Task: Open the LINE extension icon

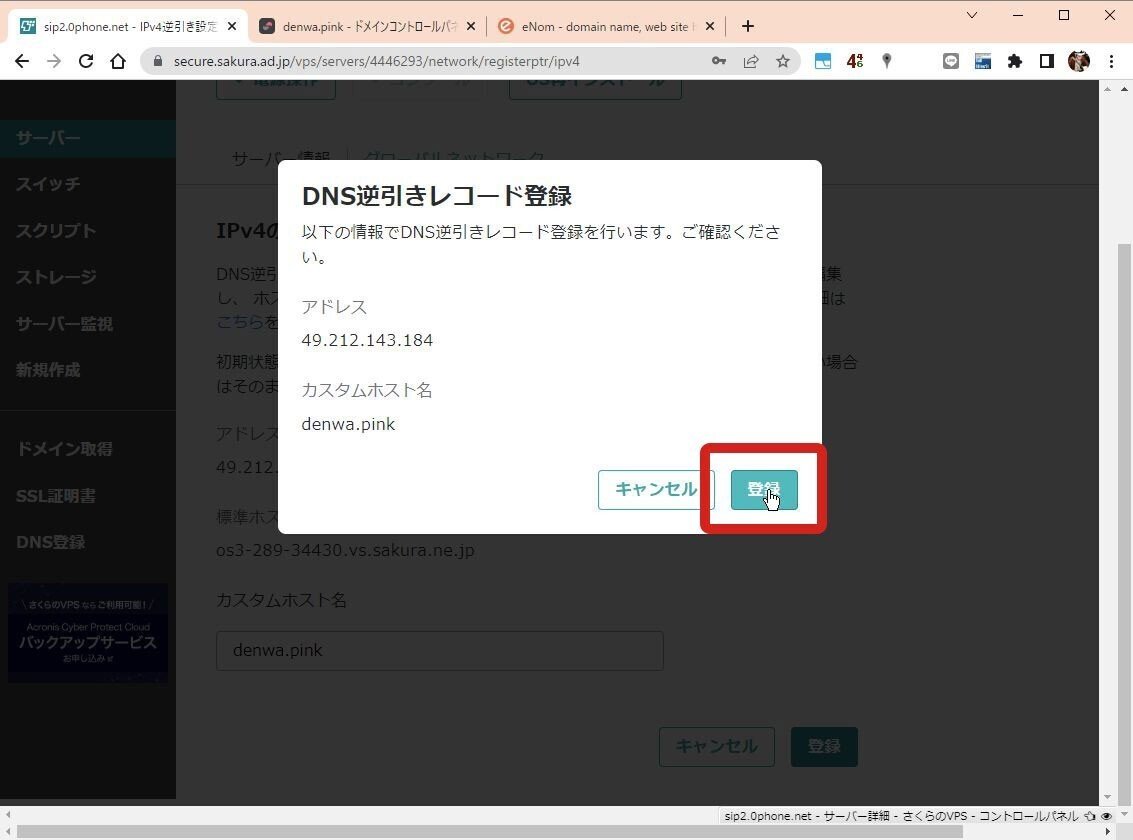Action: 951,61
